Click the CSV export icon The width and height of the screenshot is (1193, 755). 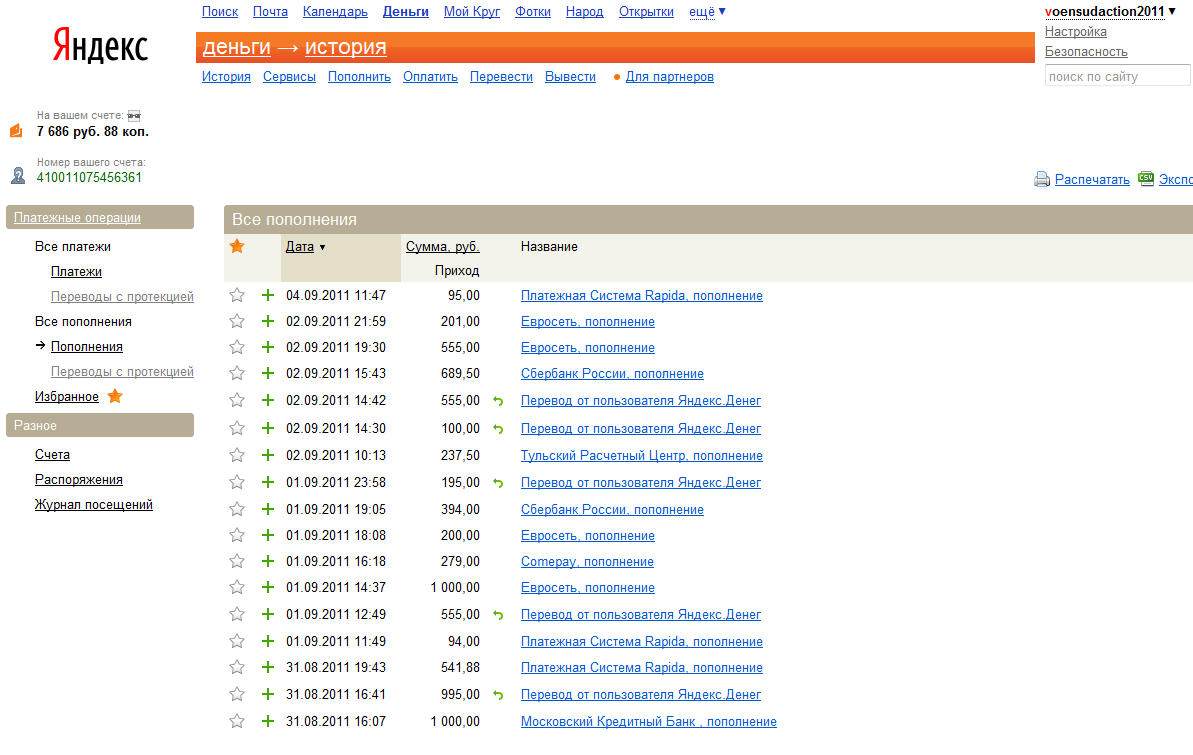coord(1146,179)
